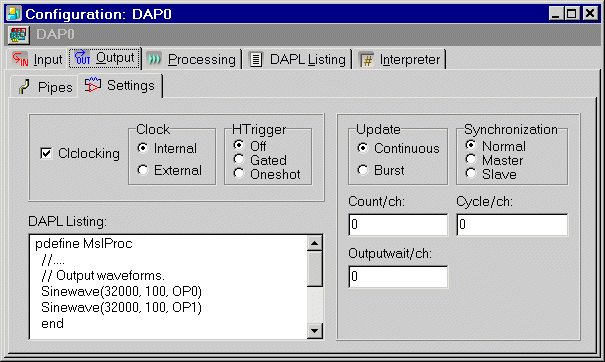This screenshot has width=605, height=362.
Task: Maximize the Configuration window
Action: click(x=572, y=14)
